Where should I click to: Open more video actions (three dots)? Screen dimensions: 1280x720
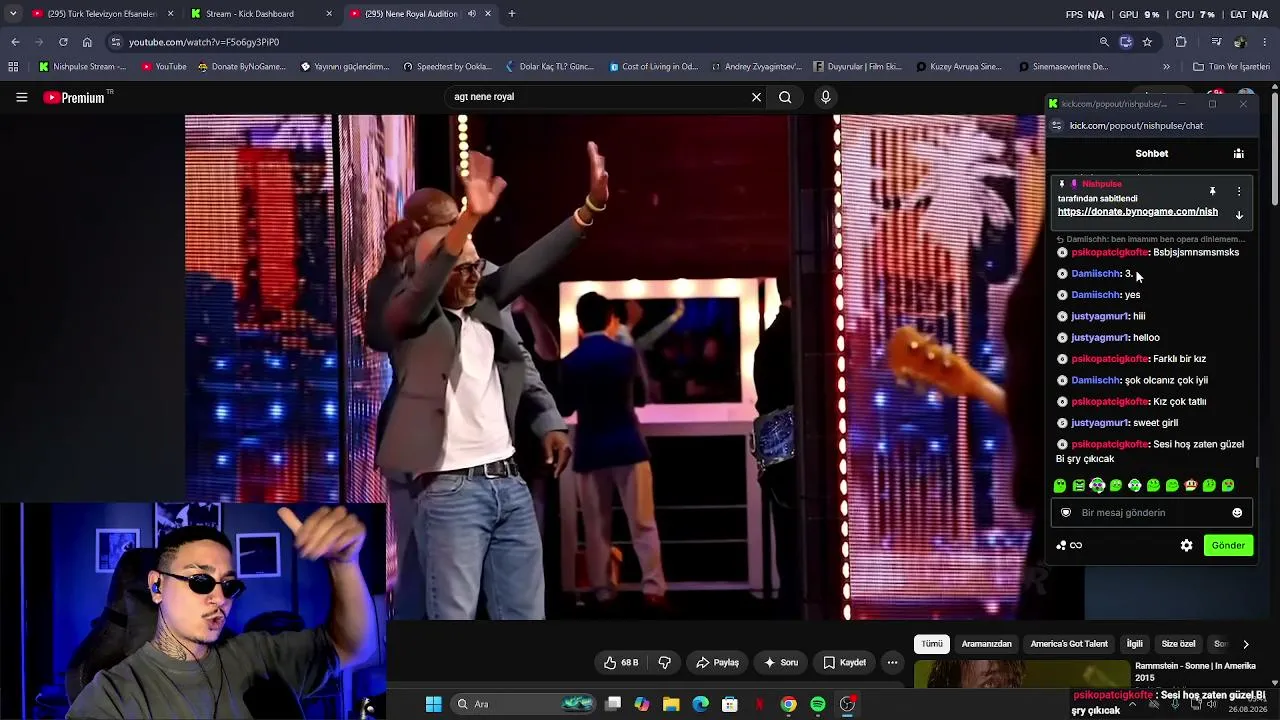[892, 662]
